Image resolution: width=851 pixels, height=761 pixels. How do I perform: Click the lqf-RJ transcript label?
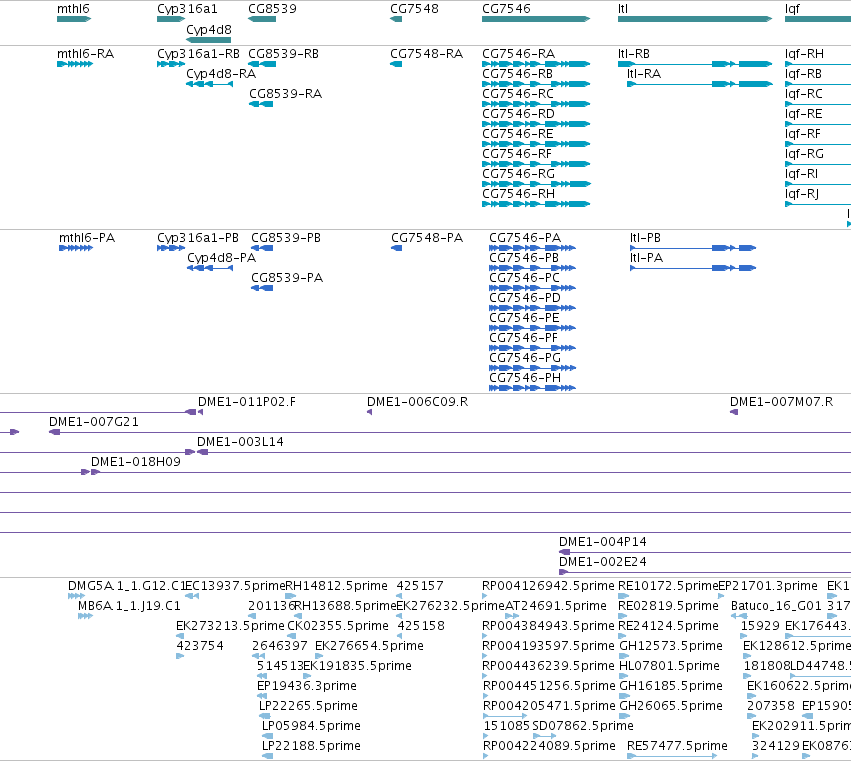[802, 194]
